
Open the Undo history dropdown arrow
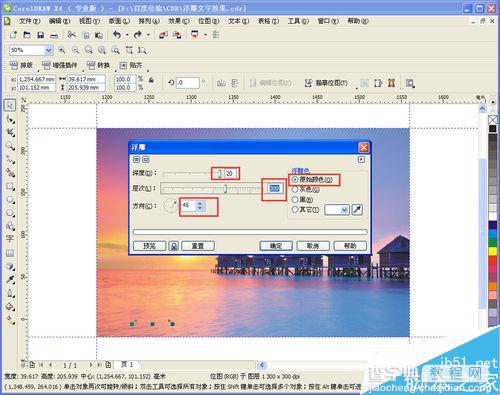coord(127,35)
